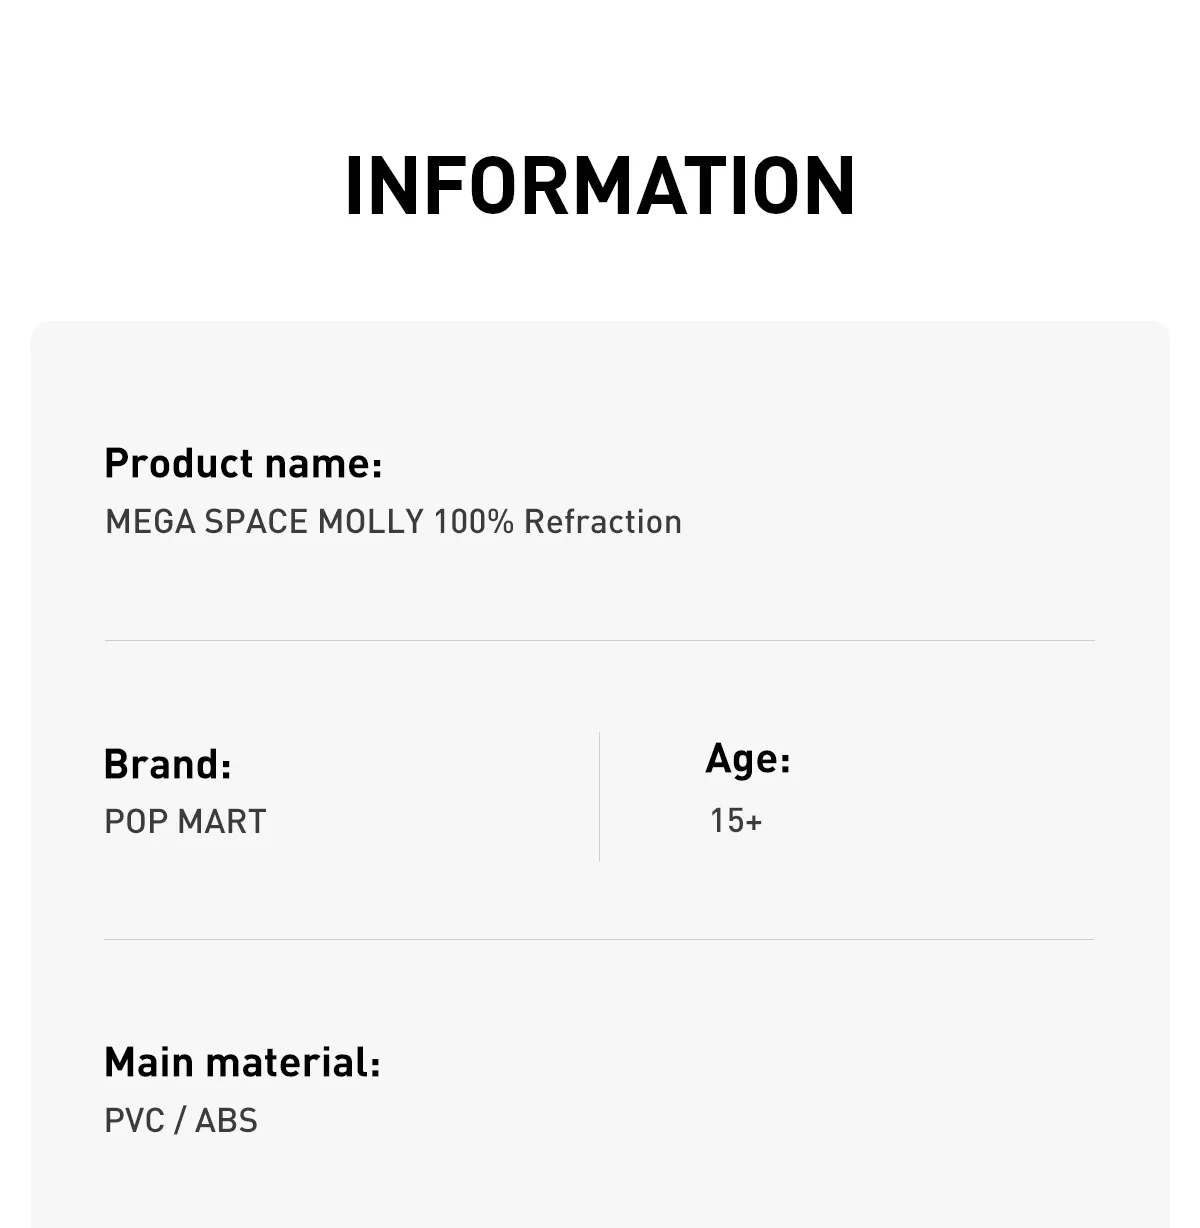Click the word MOLLY in product name
1200x1228 pixels.
click(x=371, y=522)
